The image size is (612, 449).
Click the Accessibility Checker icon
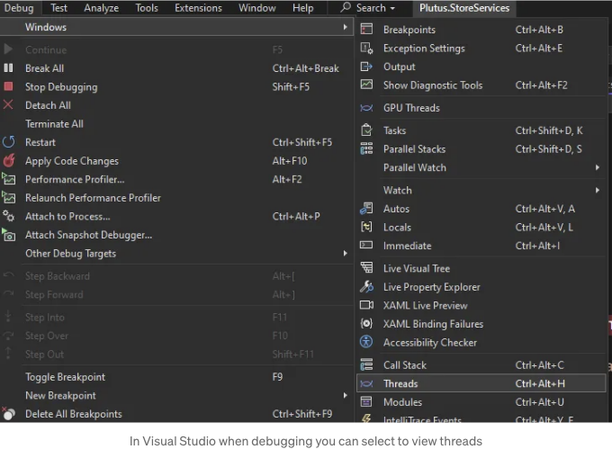366,342
